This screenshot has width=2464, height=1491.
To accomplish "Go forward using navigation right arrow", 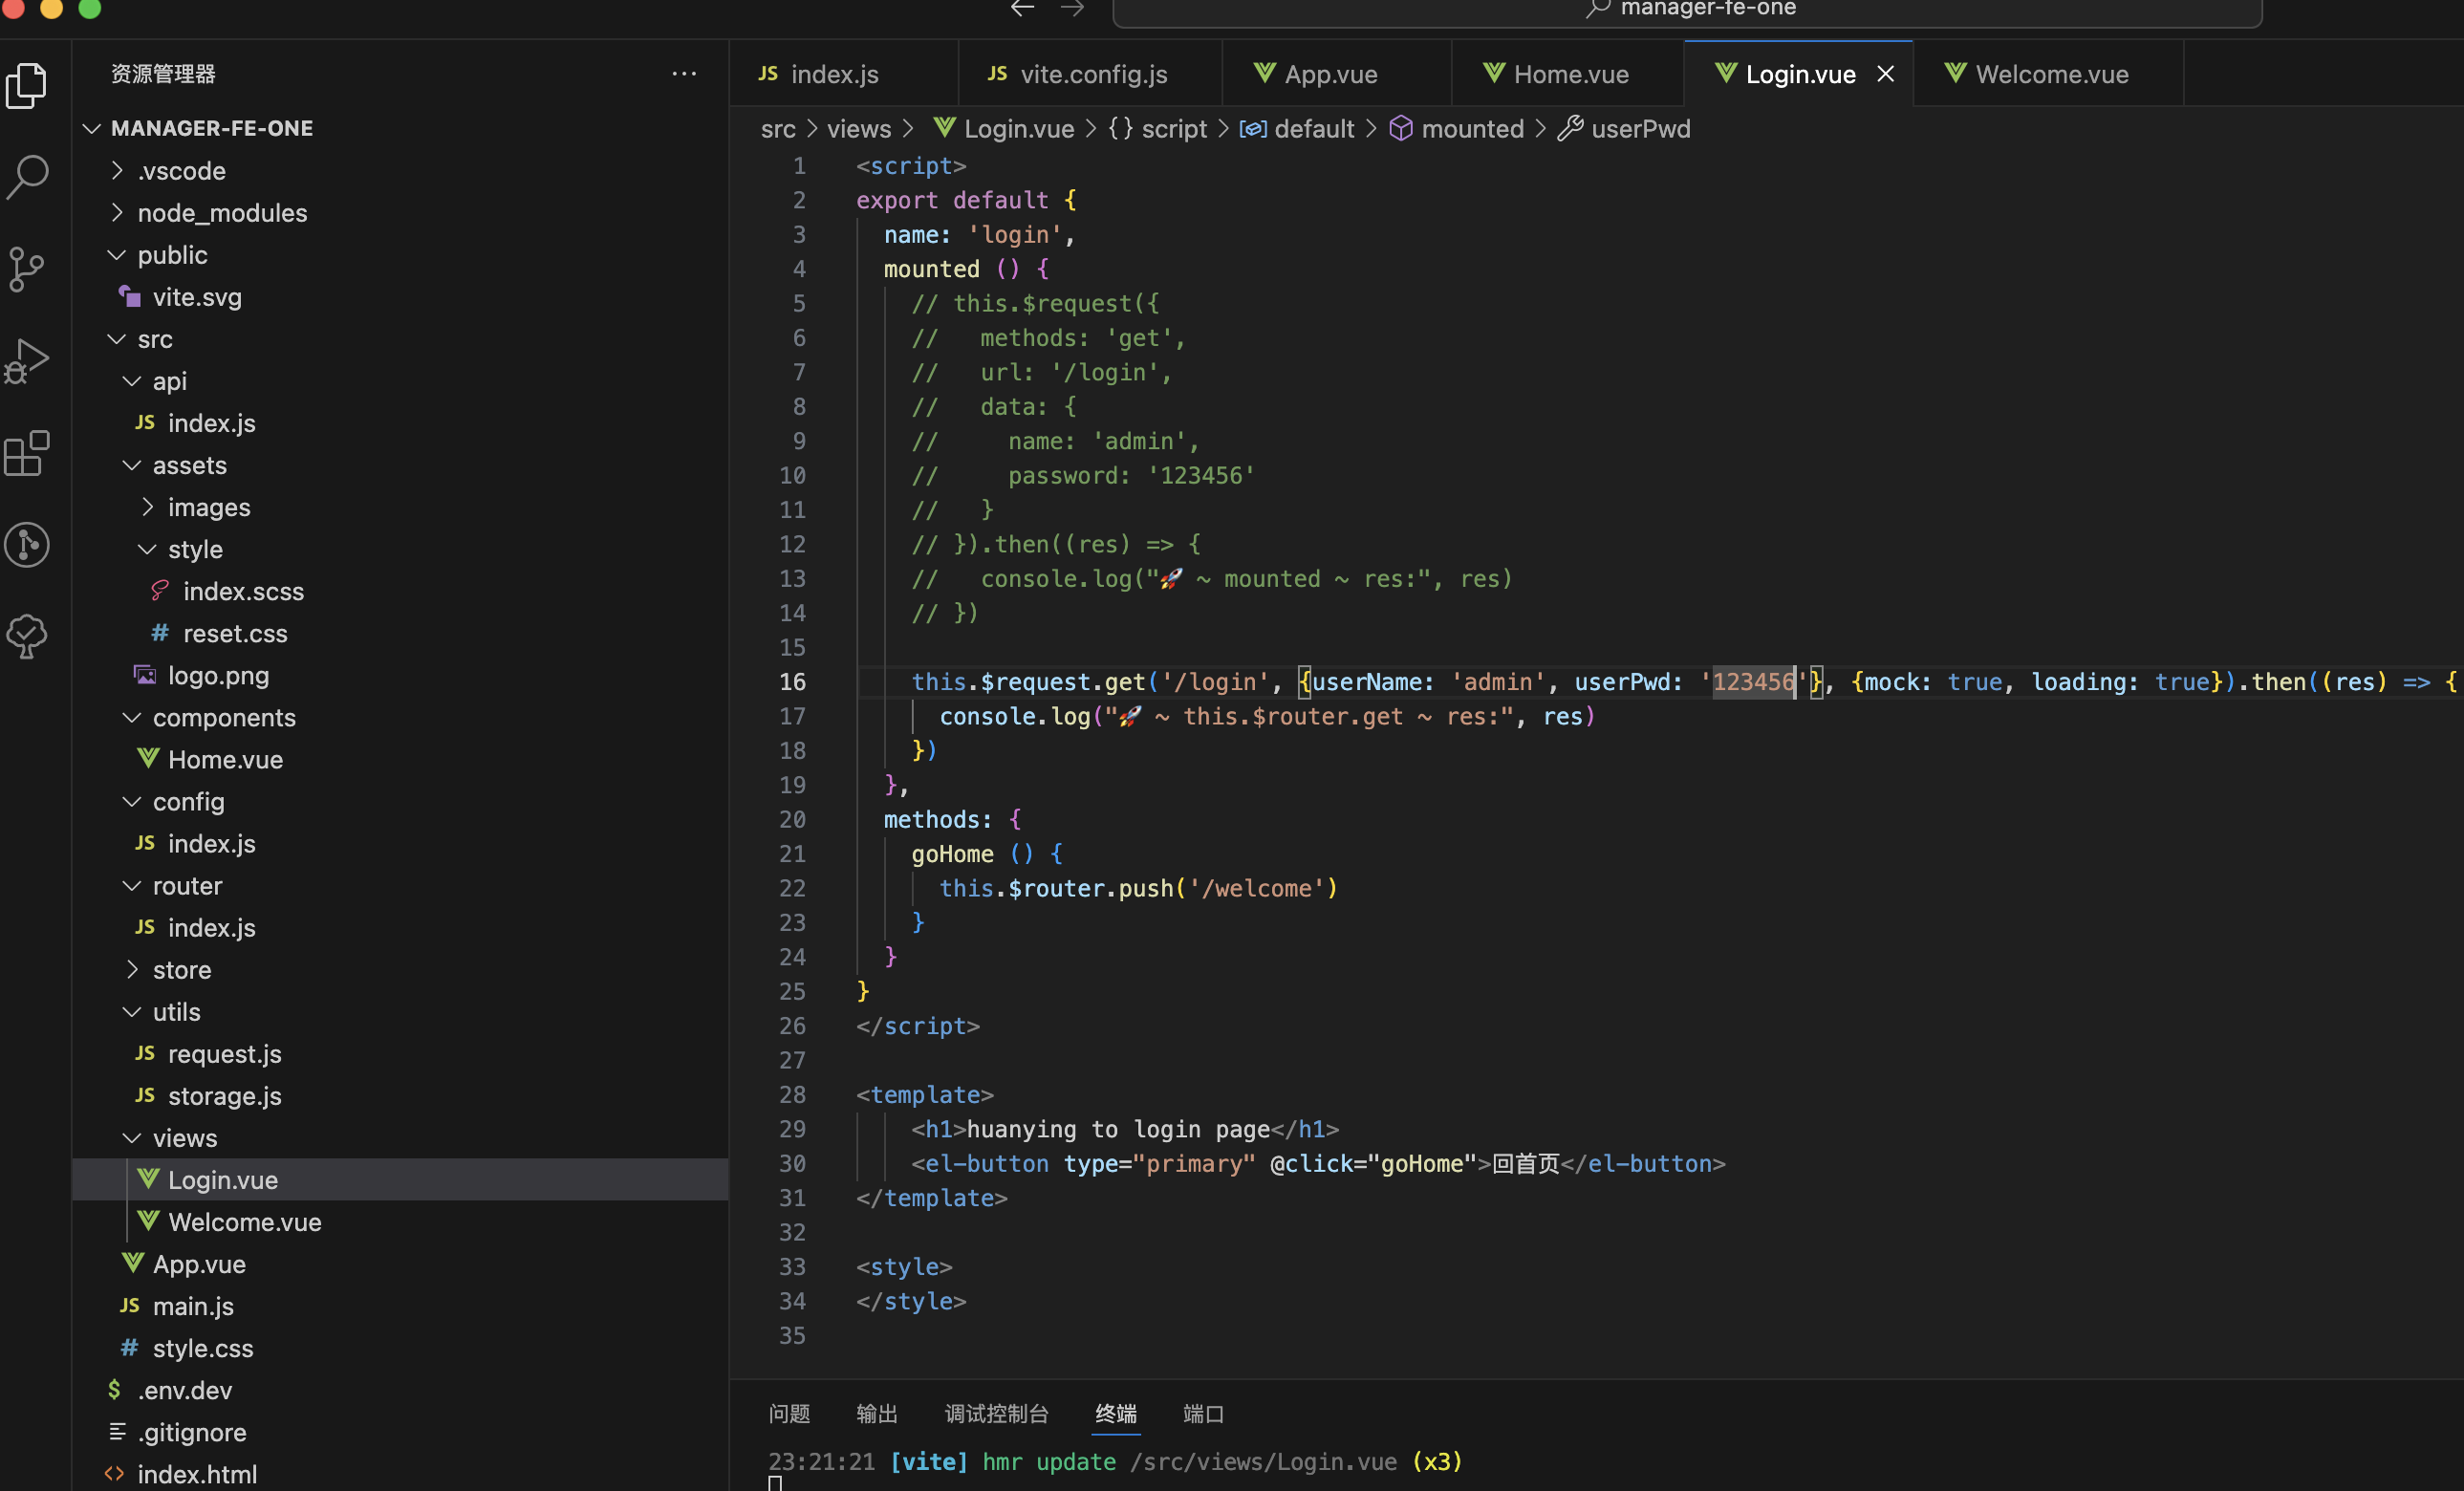I will tap(1072, 9).
